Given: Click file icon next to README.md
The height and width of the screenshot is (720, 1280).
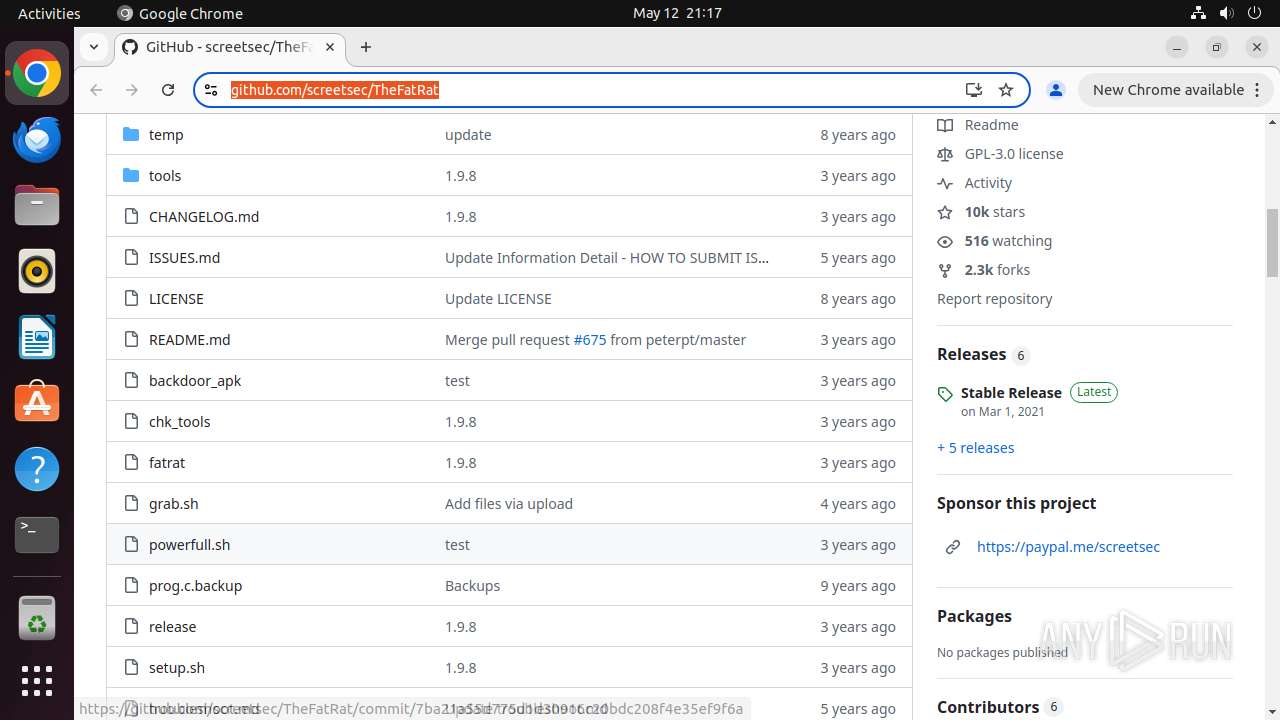Looking at the screenshot, I should click(130, 339).
